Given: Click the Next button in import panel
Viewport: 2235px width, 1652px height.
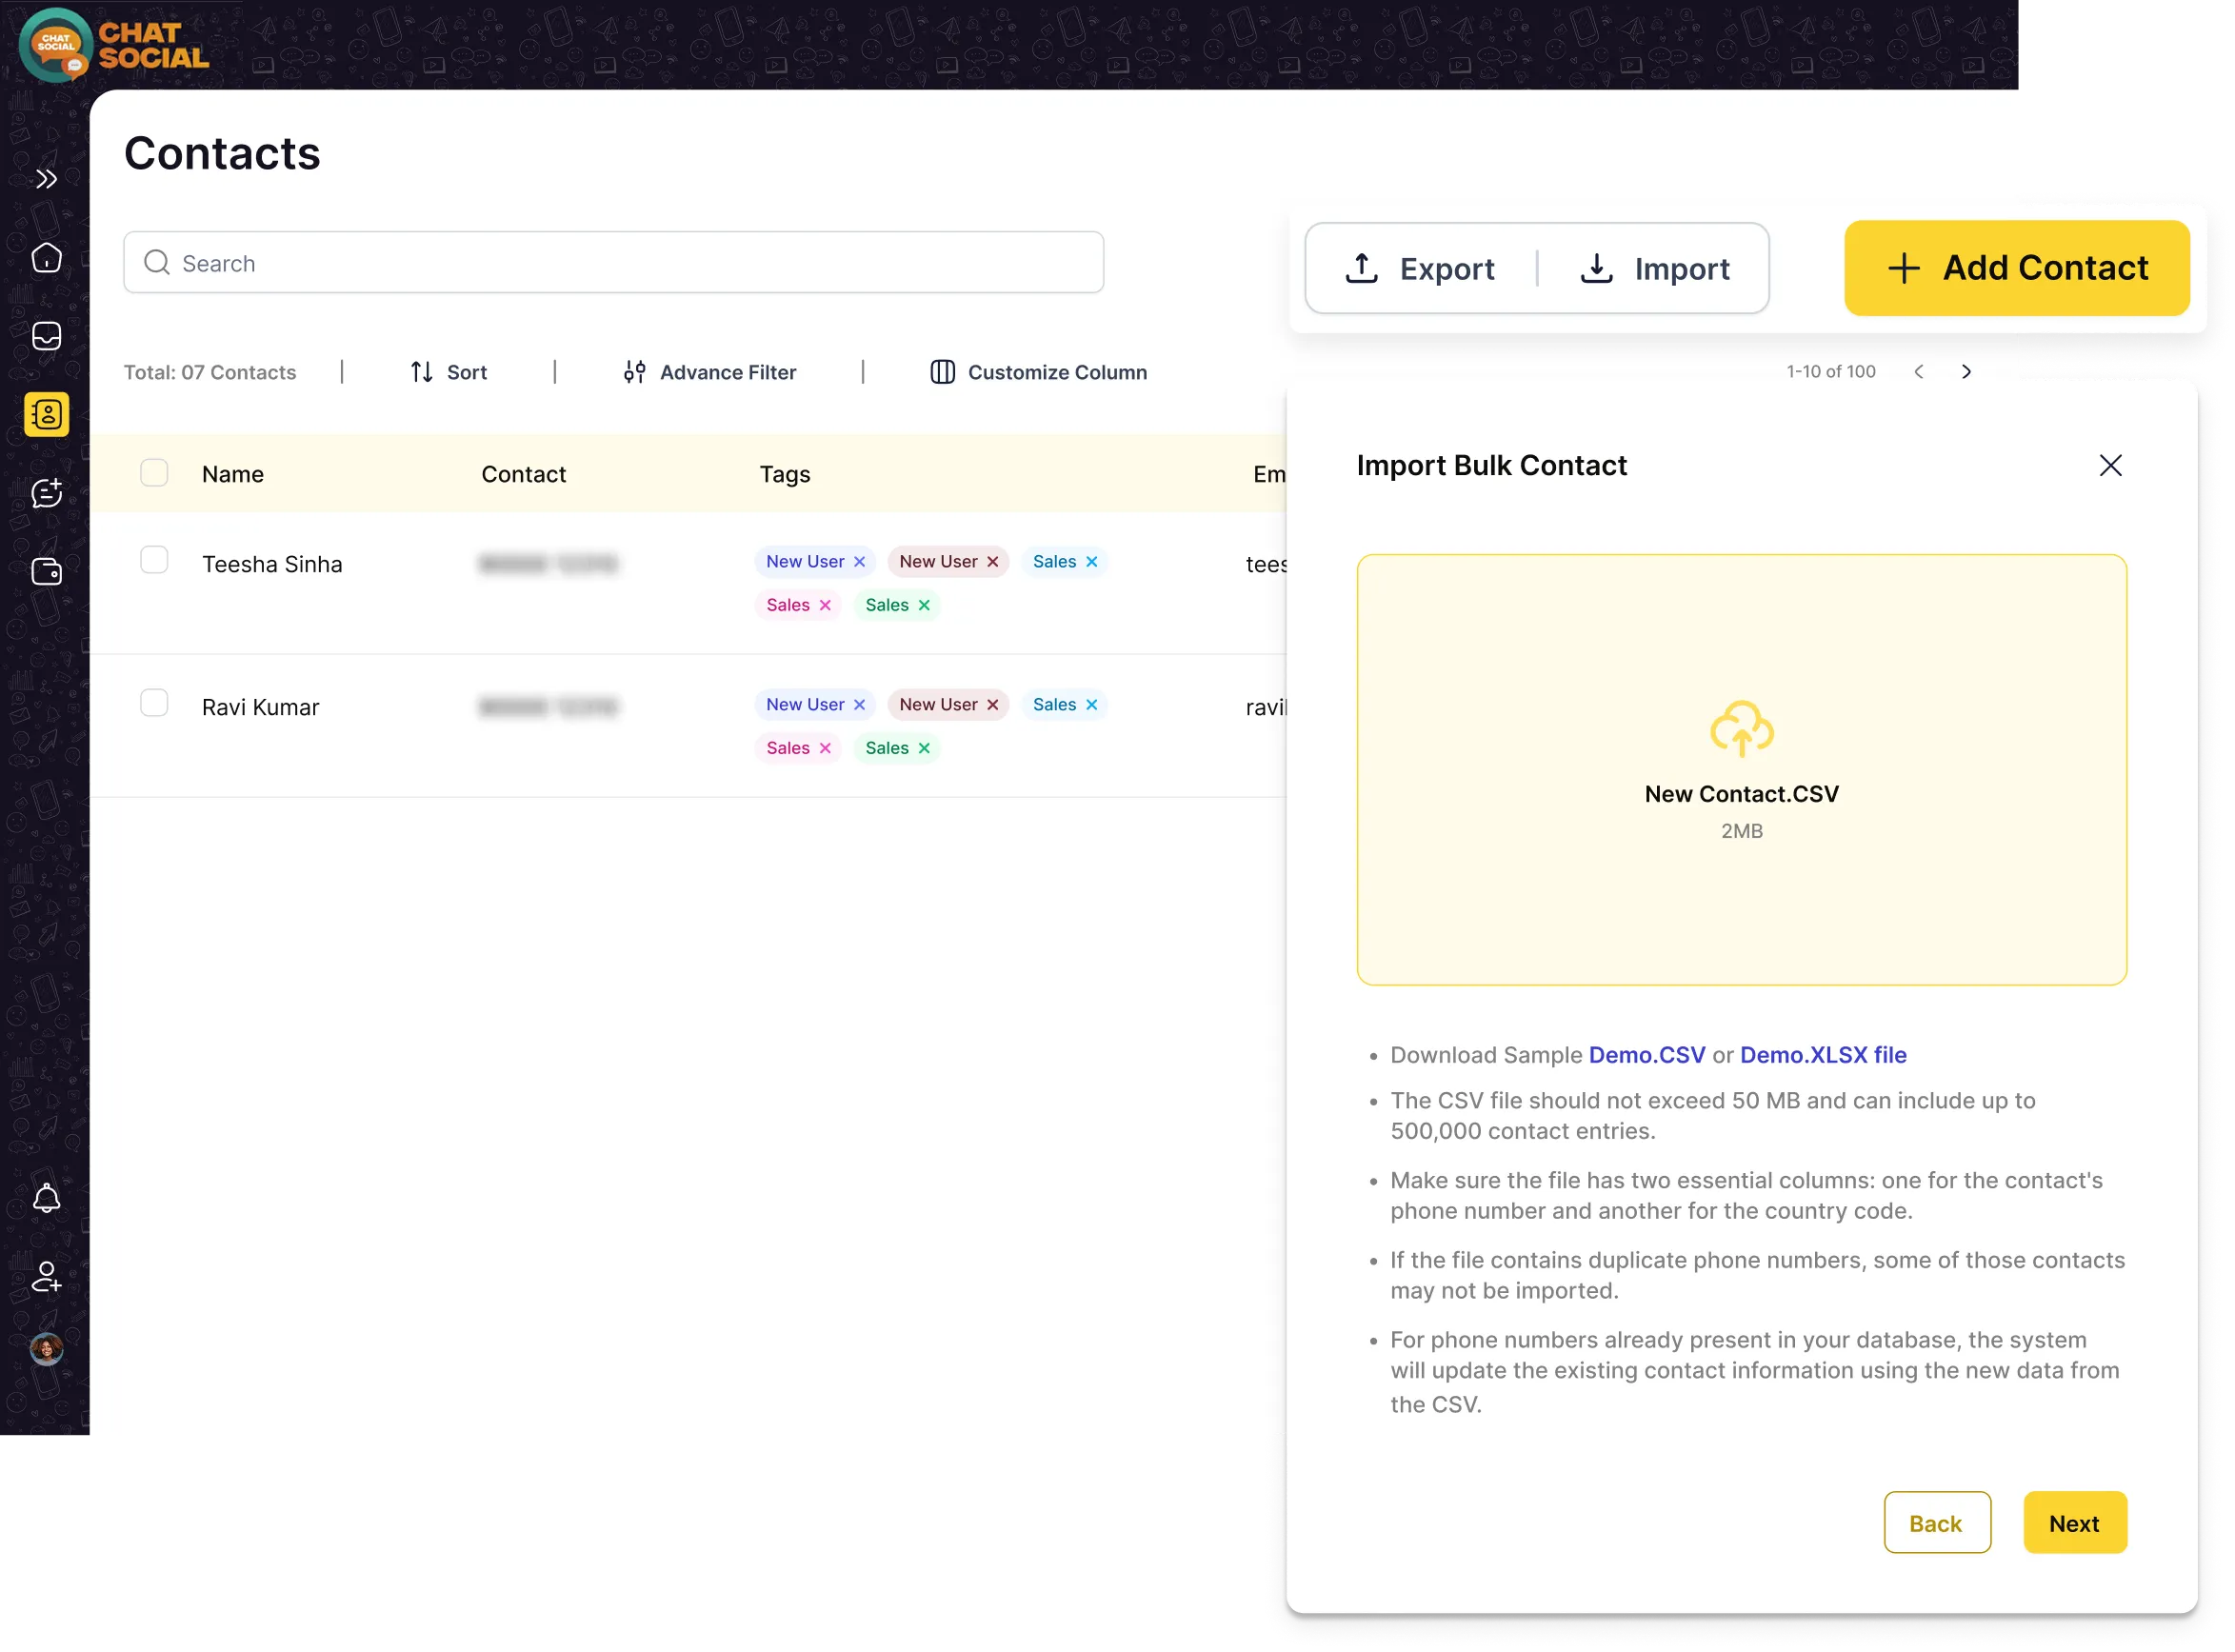Looking at the screenshot, I should point(2074,1523).
